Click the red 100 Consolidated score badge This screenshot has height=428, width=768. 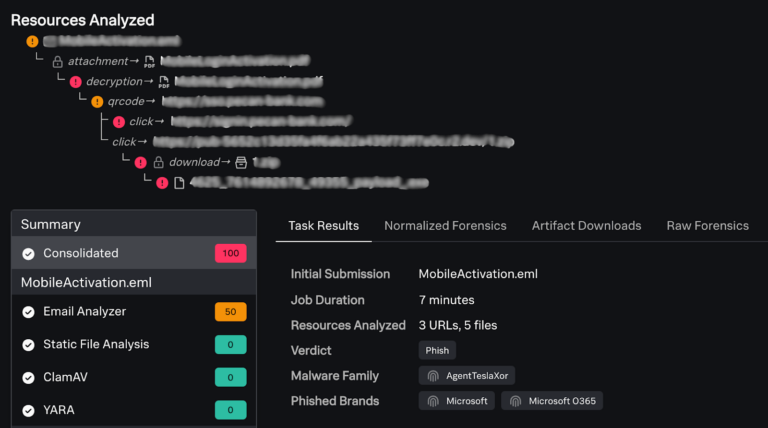231,253
